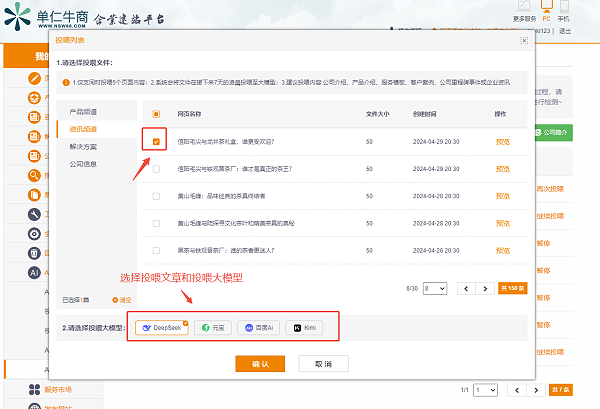Open the dialog page-size dropdown
Screen dimensions: 600x409
pyautogui.click(x=435, y=288)
